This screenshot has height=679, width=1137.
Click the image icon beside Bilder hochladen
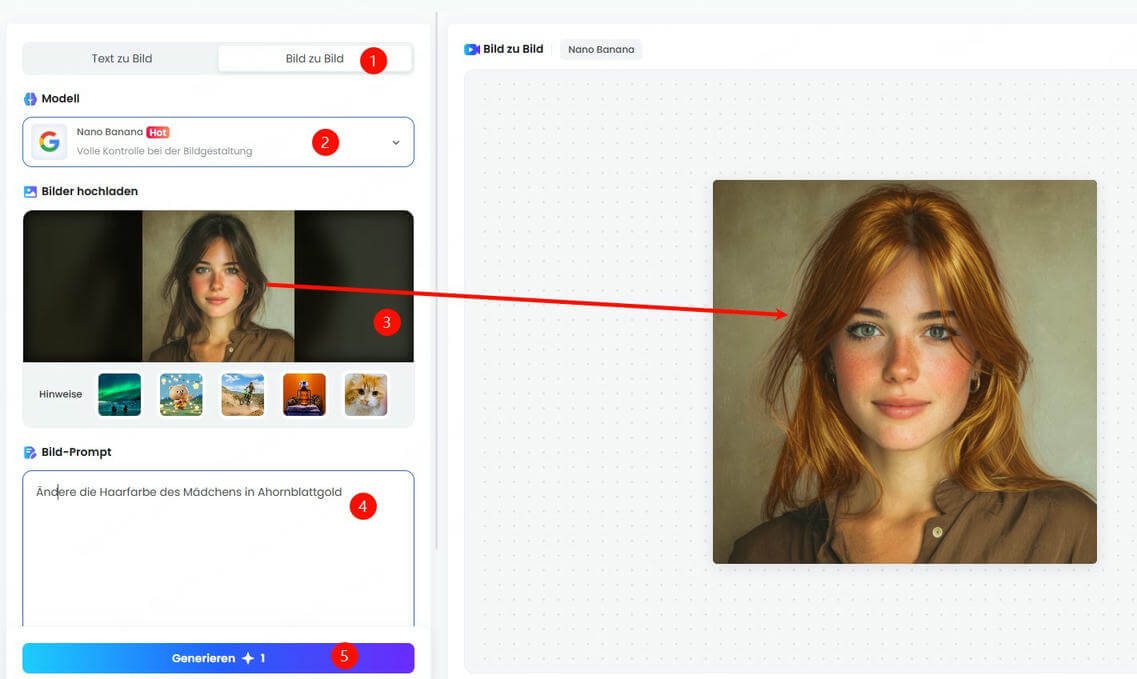pyautogui.click(x=29, y=191)
